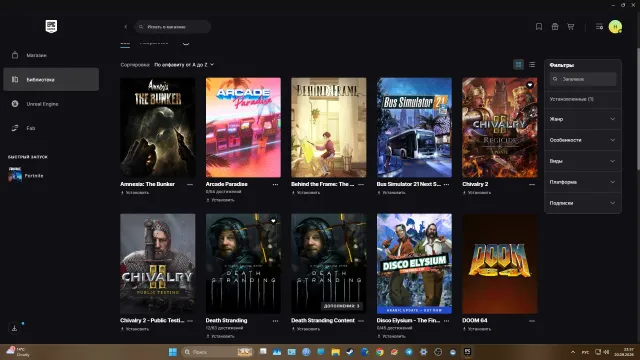Open options menu for Chivalry 2 - Public Testing
This screenshot has height=360, width=640.
190,321
